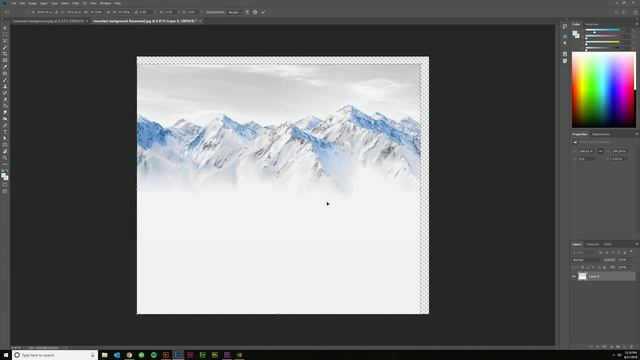Viewport: 640px width, 360px height.
Task: Toggle lock transparent pixels in Layers panel
Action: (582, 267)
